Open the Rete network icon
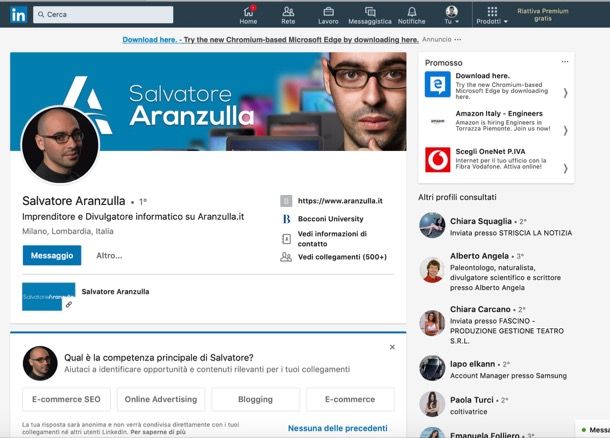Screen dimensions: 610x438 click(x=288, y=15)
